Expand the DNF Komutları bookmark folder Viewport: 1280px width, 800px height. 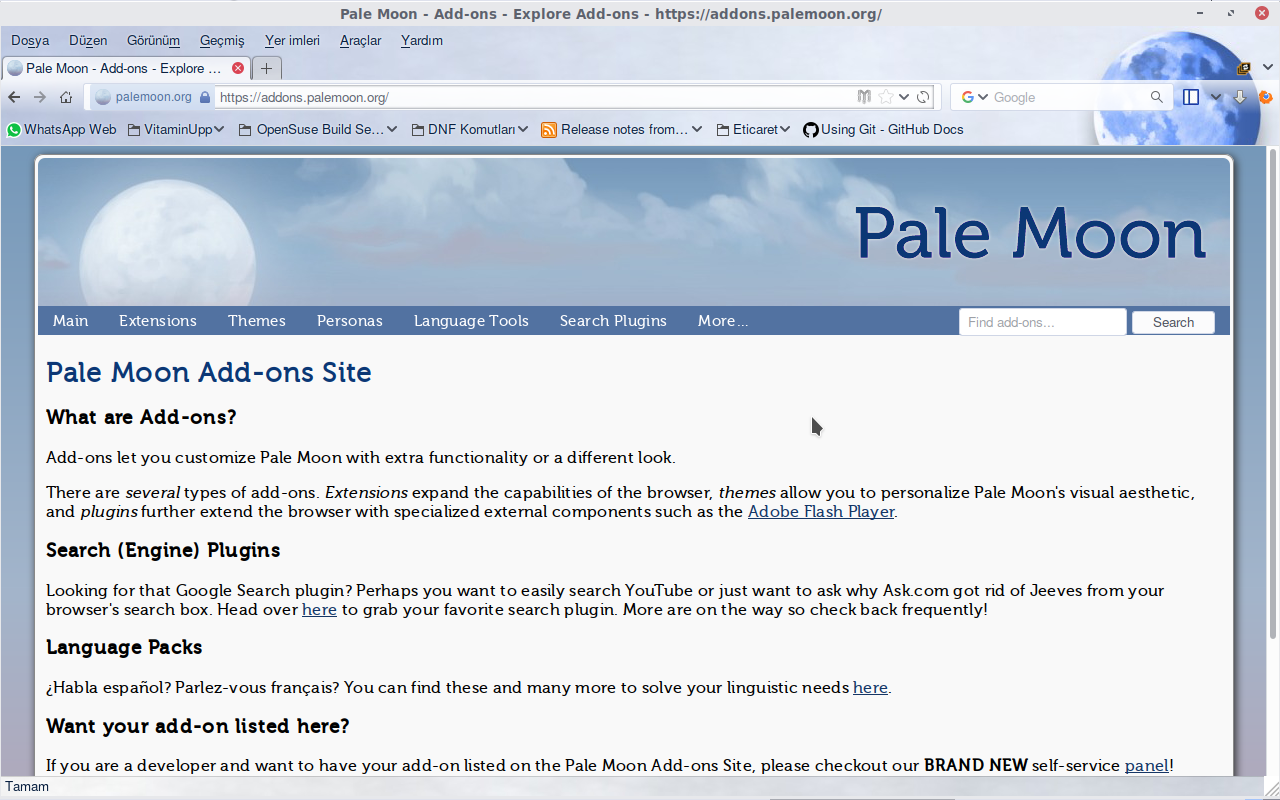tap(469, 129)
